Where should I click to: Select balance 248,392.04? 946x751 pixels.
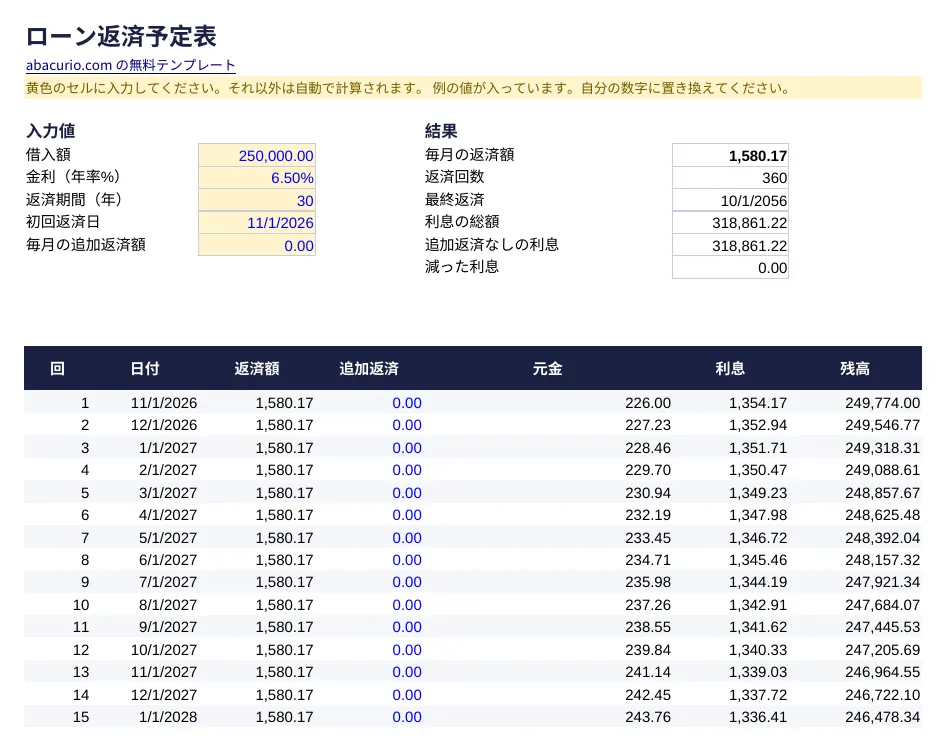pyautogui.click(x=883, y=538)
